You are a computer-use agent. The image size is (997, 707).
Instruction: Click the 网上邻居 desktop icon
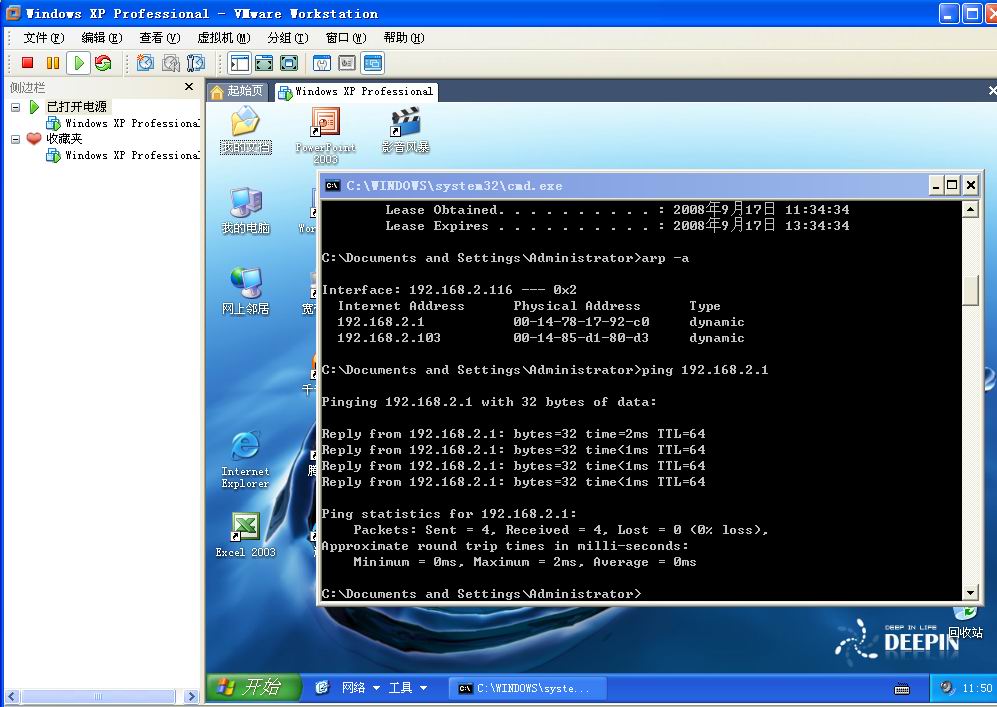point(245,291)
